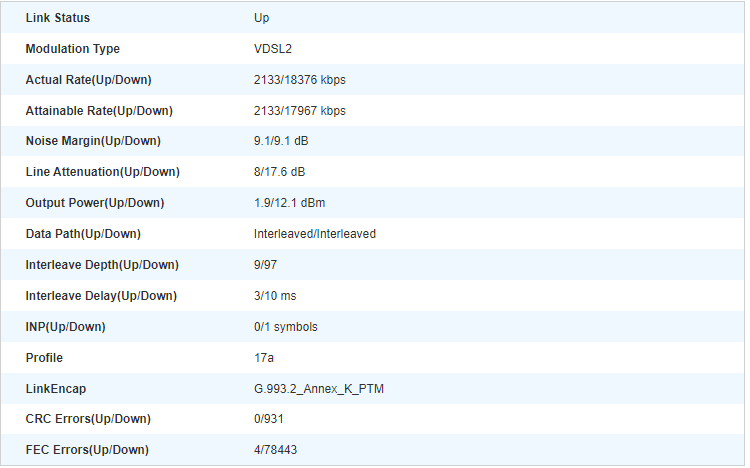Select the Attainable Rate(Up/Down) label

tap(99, 111)
